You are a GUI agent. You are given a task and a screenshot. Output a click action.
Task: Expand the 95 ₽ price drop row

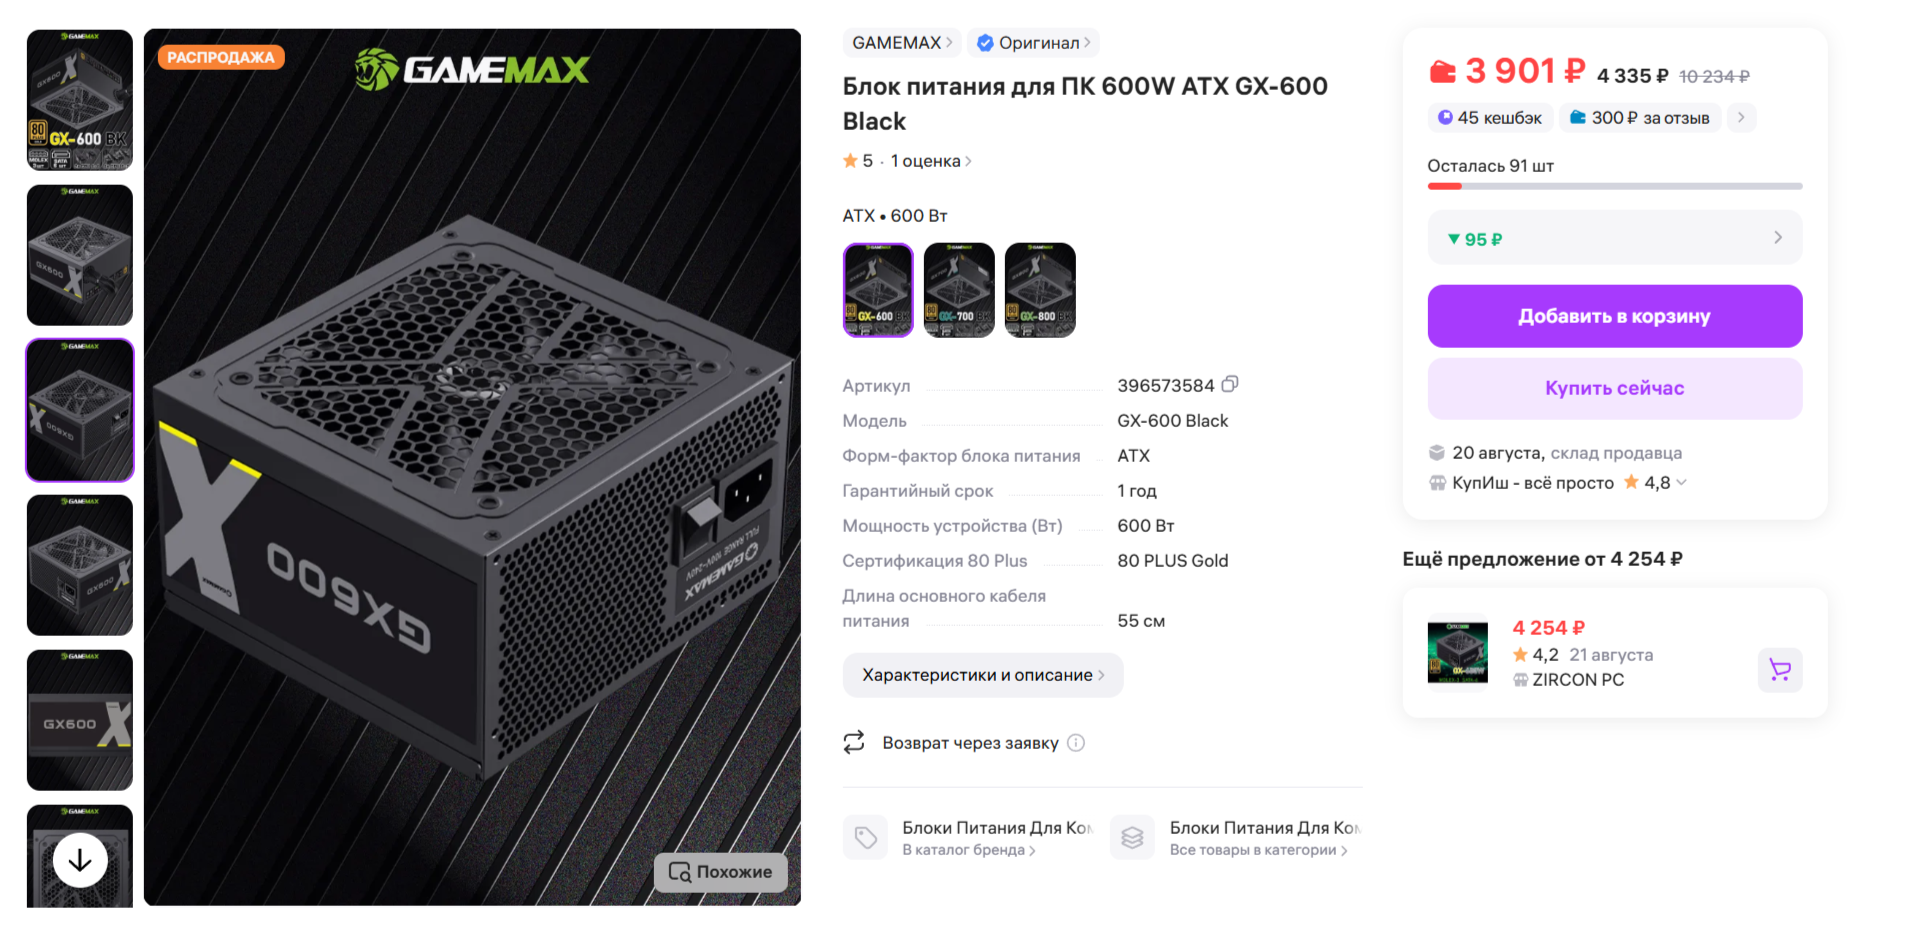pyautogui.click(x=1614, y=238)
